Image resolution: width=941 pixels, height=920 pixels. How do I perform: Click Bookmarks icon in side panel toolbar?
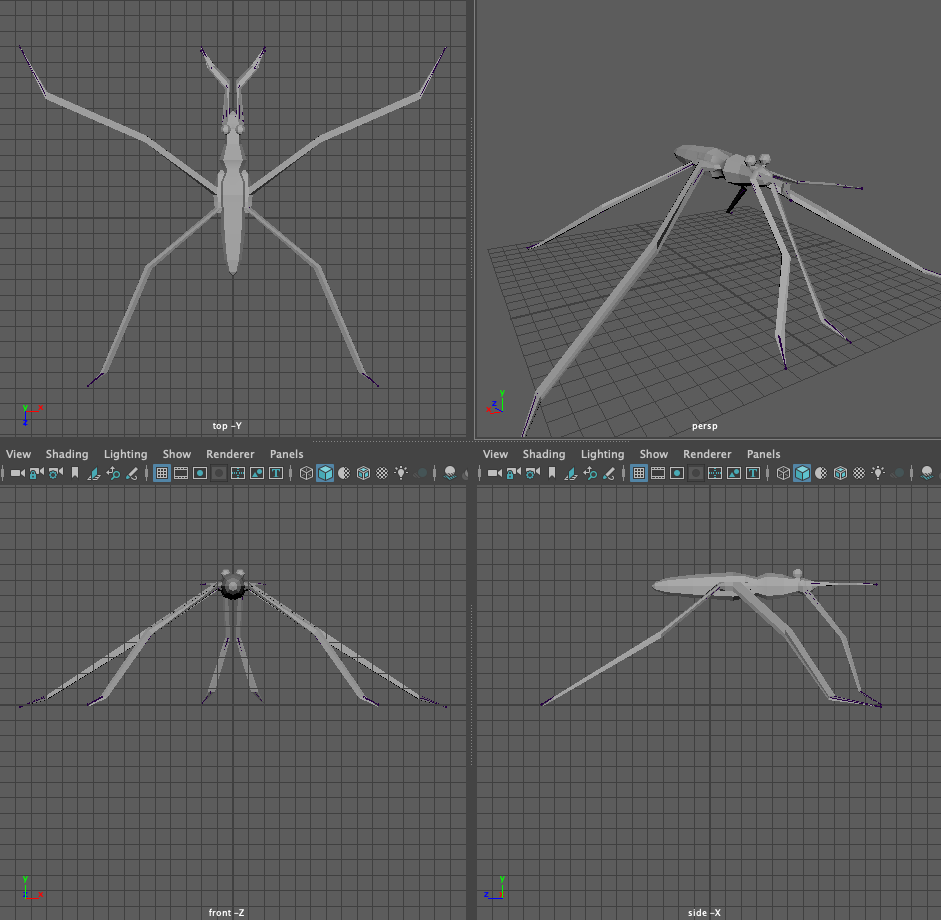[x=552, y=474]
